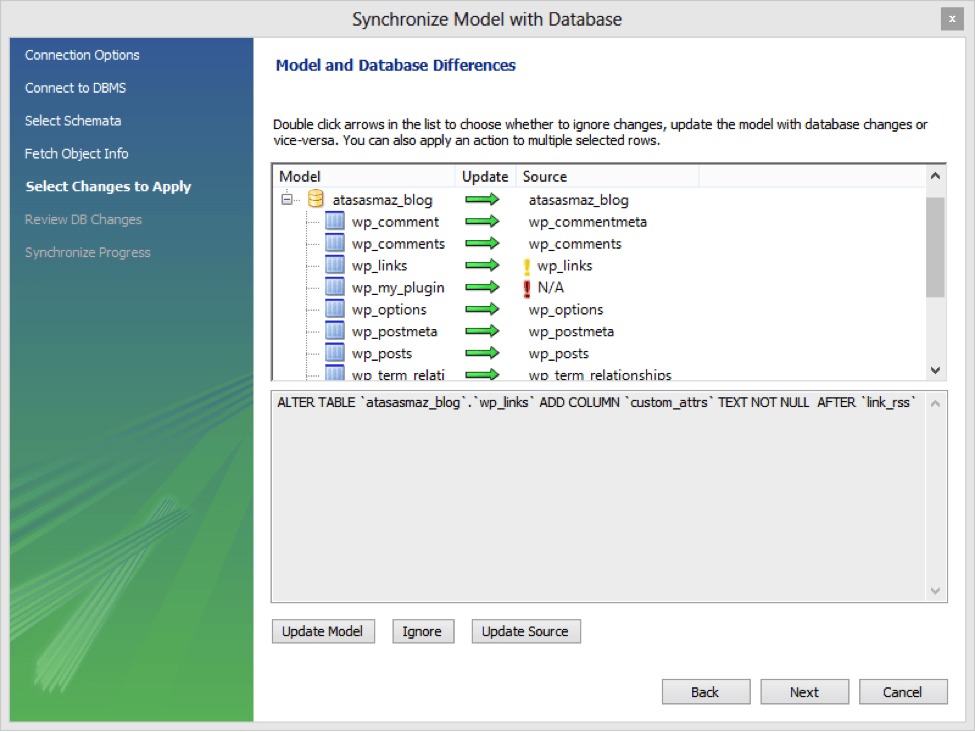Click the ALTER TABLE SQL statement text
Screen dimensions: 975x732
click(x=596, y=402)
